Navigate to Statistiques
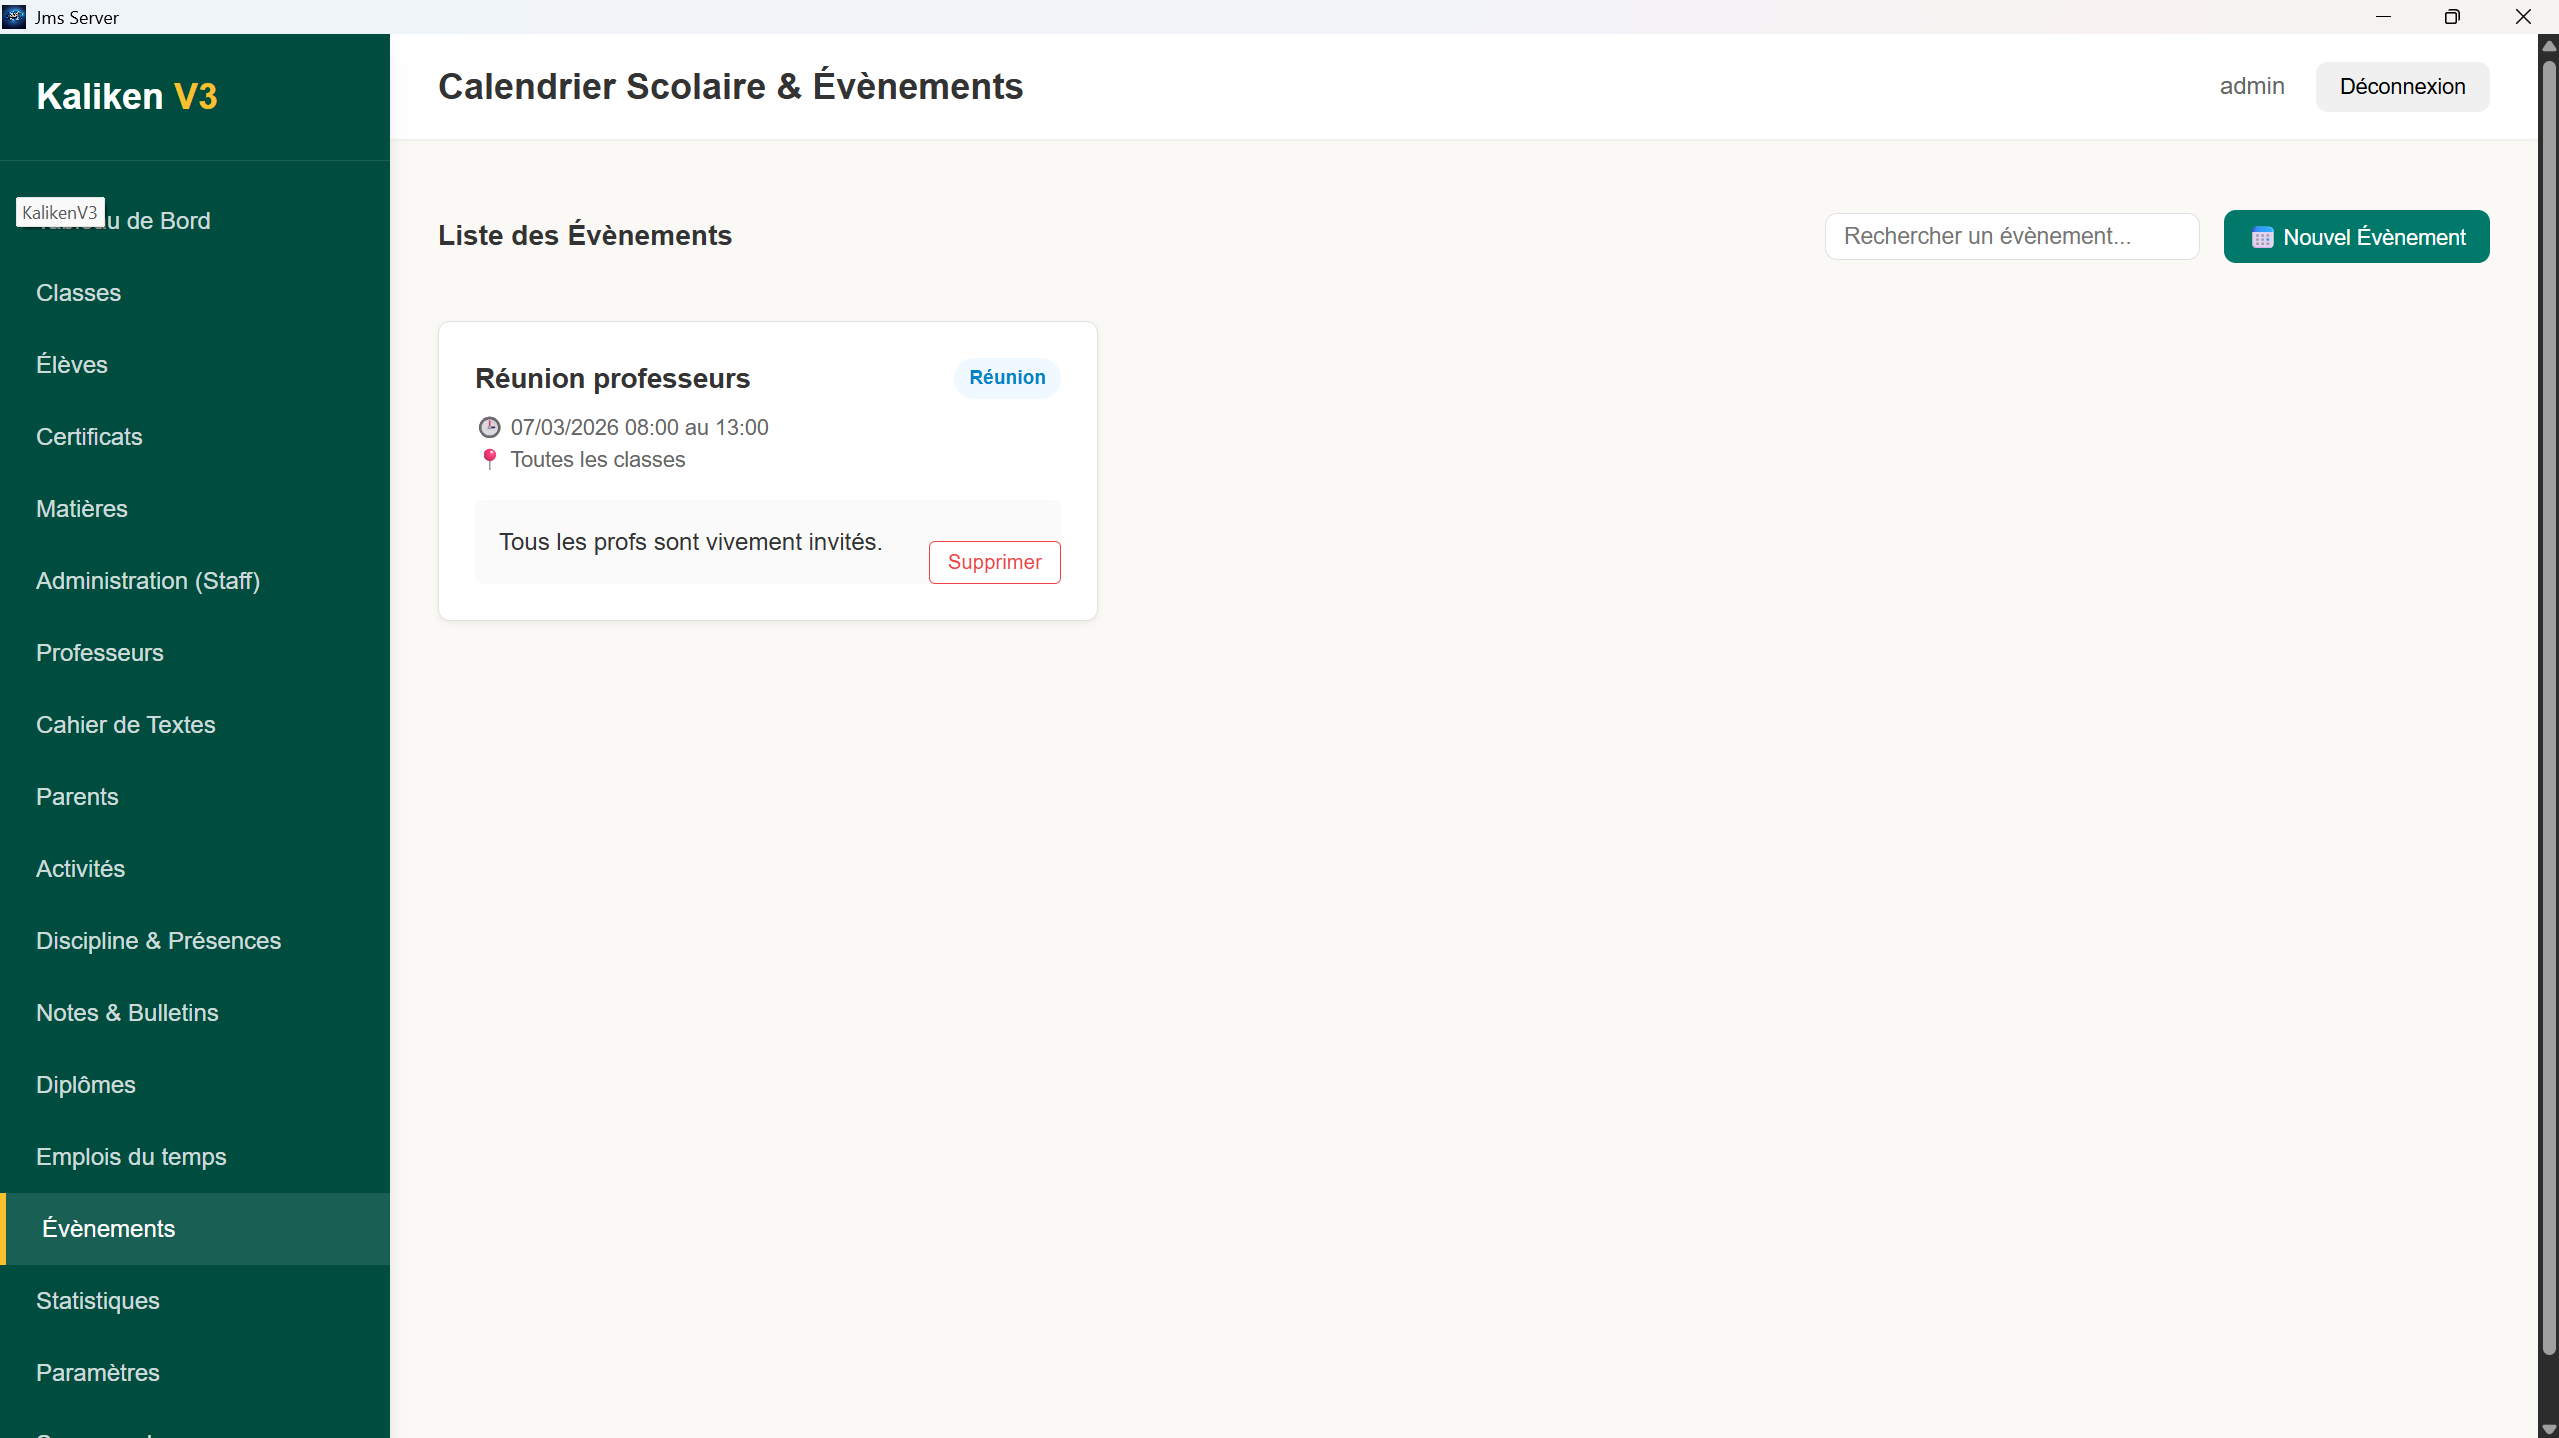 98,1301
